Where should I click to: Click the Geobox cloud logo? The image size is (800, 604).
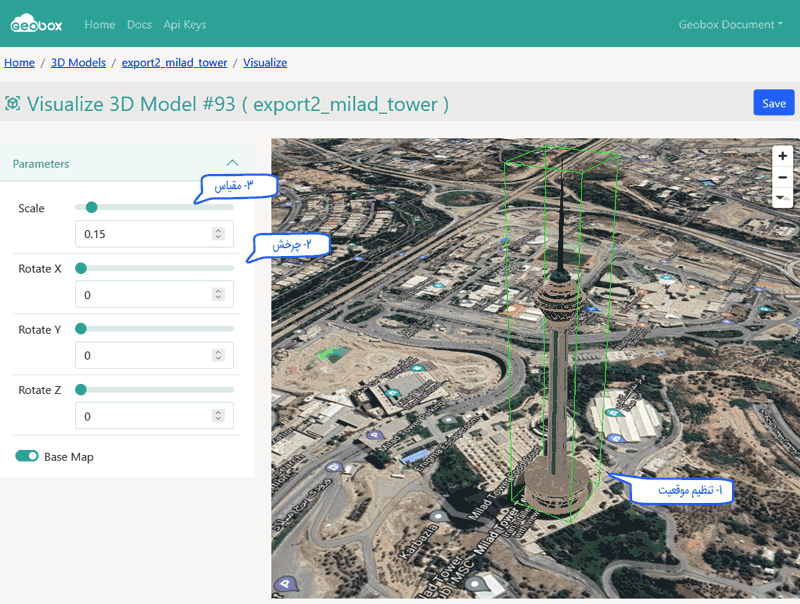(39, 24)
